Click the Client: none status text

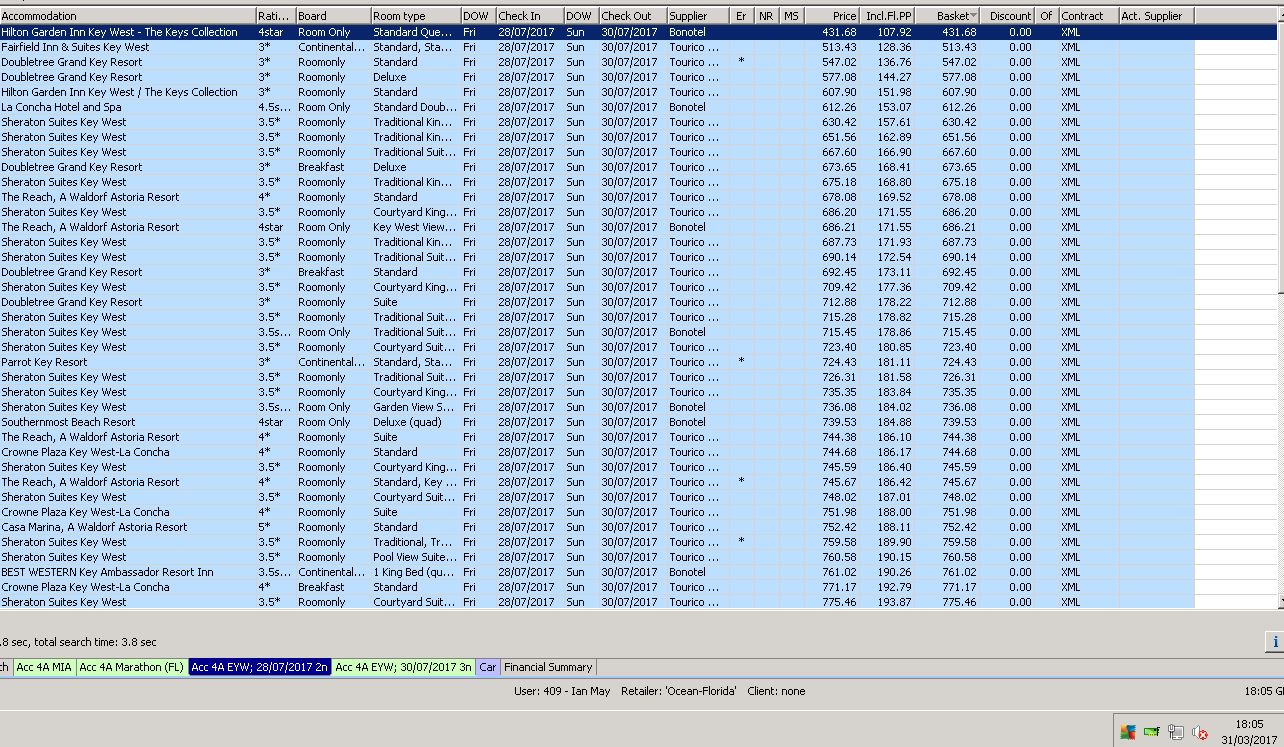point(776,691)
